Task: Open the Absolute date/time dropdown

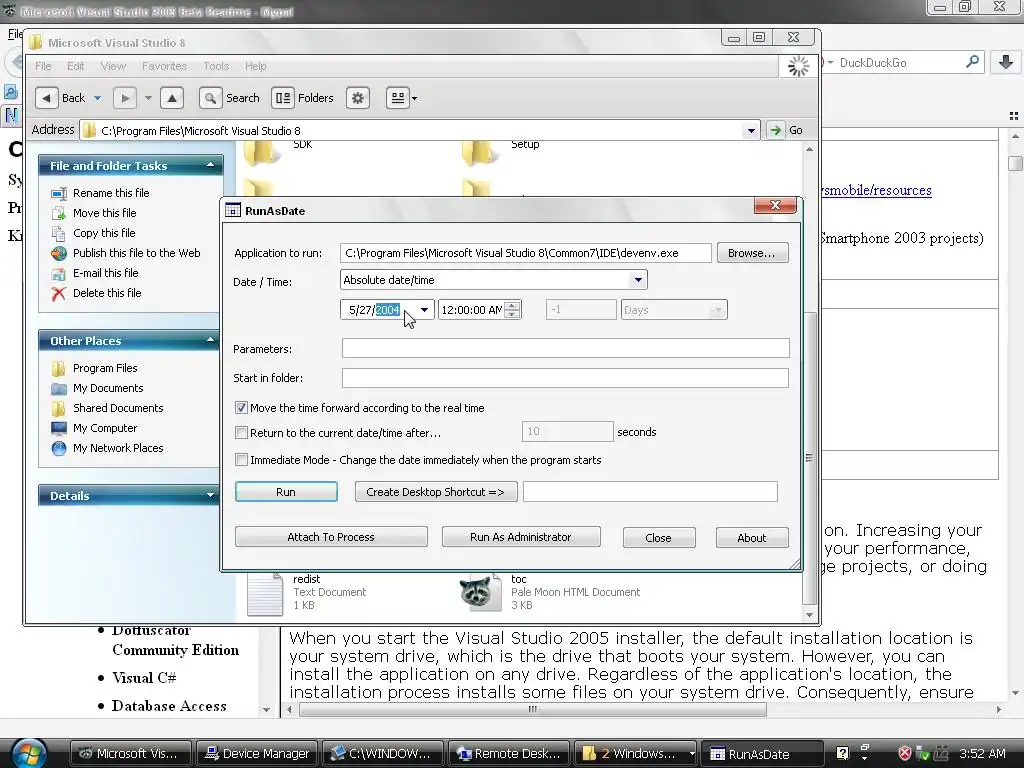Action: tap(638, 280)
